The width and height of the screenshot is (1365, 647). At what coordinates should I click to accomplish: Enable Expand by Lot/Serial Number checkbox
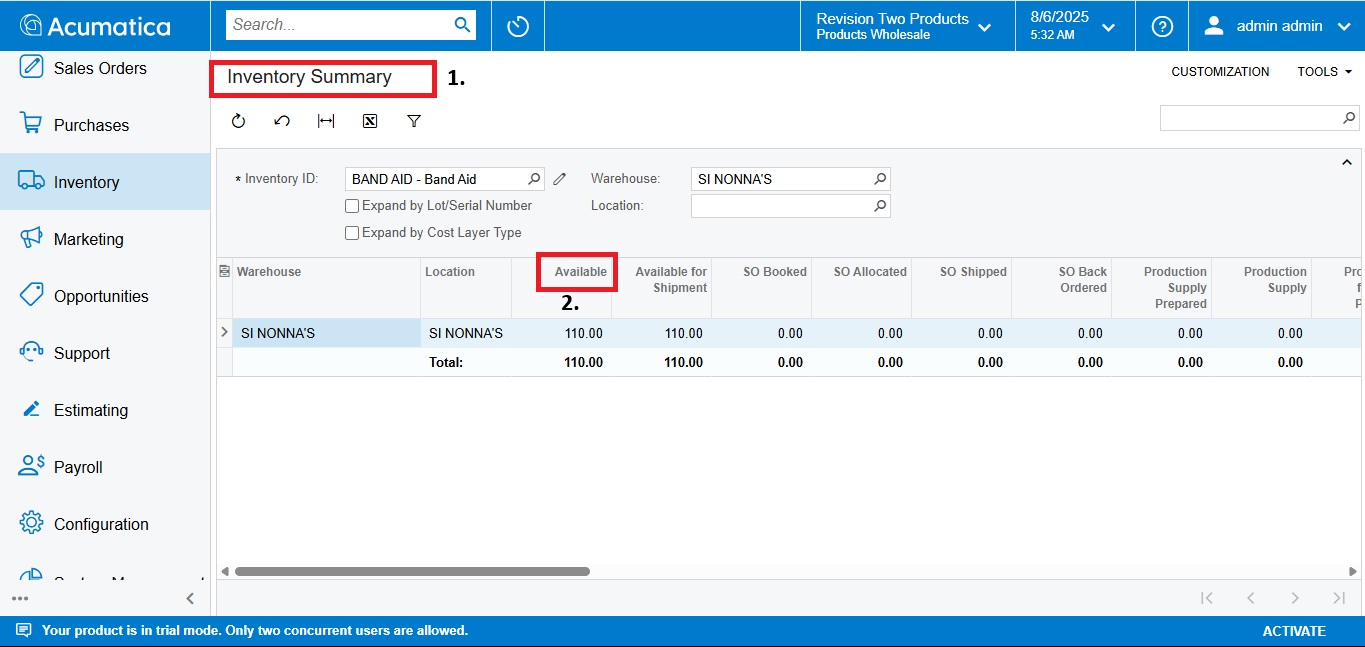click(x=352, y=206)
